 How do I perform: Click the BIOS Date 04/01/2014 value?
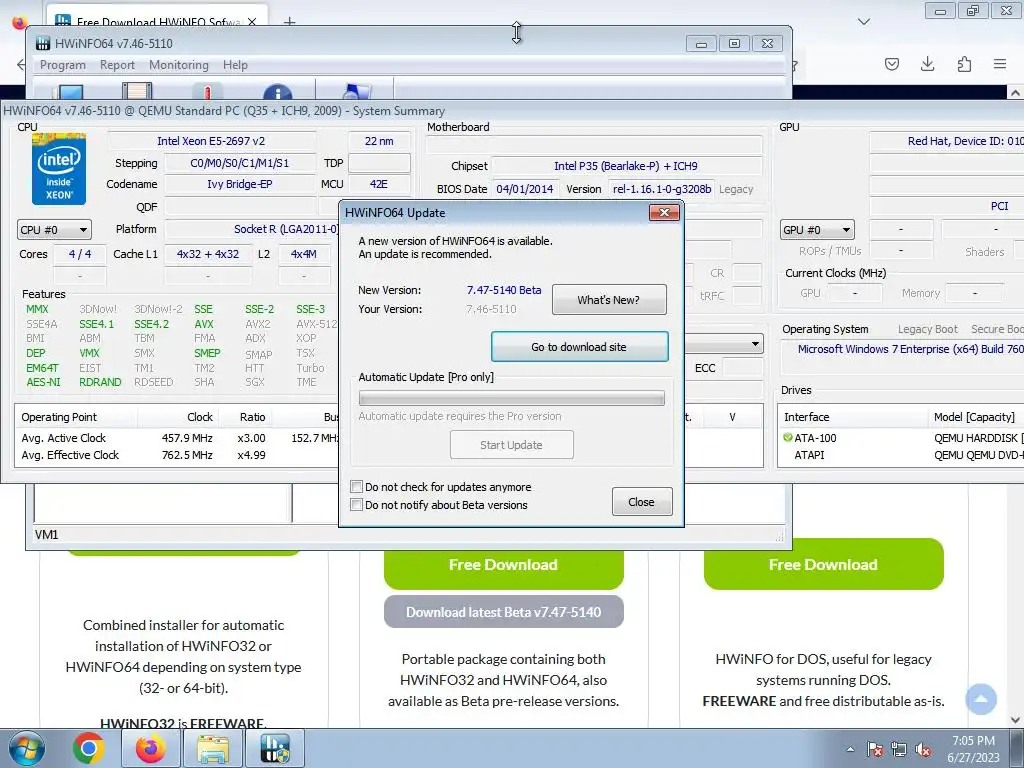click(x=524, y=189)
